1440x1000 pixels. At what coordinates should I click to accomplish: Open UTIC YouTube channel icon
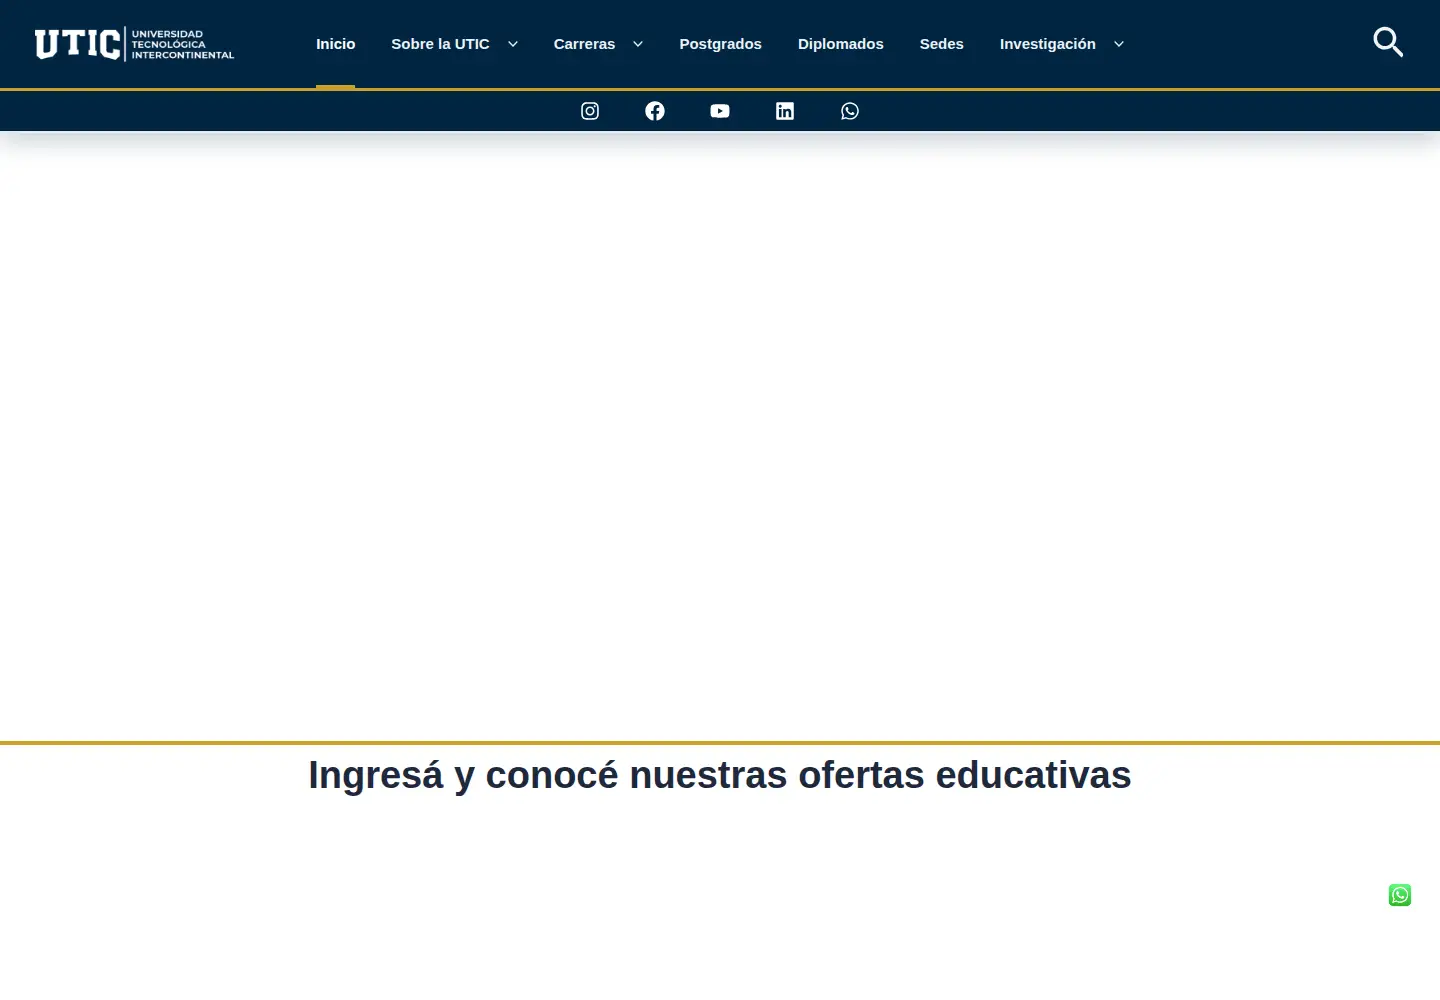[720, 111]
